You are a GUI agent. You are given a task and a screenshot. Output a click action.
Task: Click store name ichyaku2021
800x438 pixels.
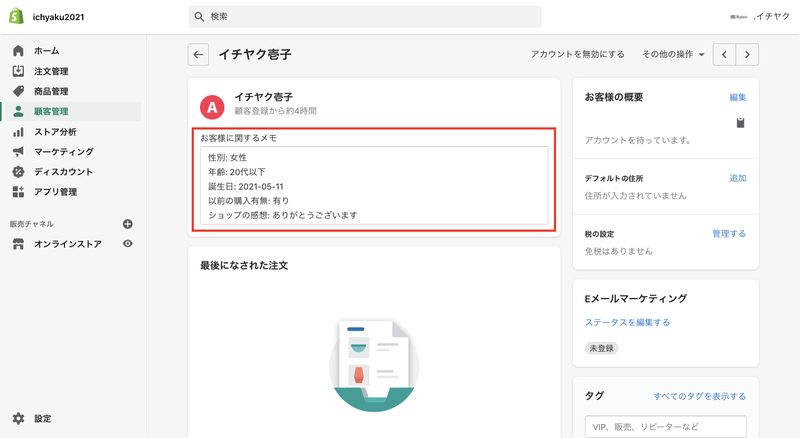[58, 17]
